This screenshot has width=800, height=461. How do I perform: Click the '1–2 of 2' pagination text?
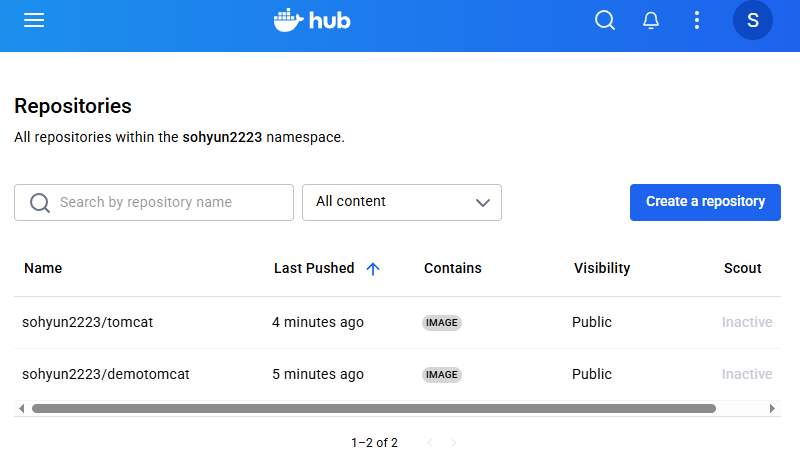tap(374, 443)
